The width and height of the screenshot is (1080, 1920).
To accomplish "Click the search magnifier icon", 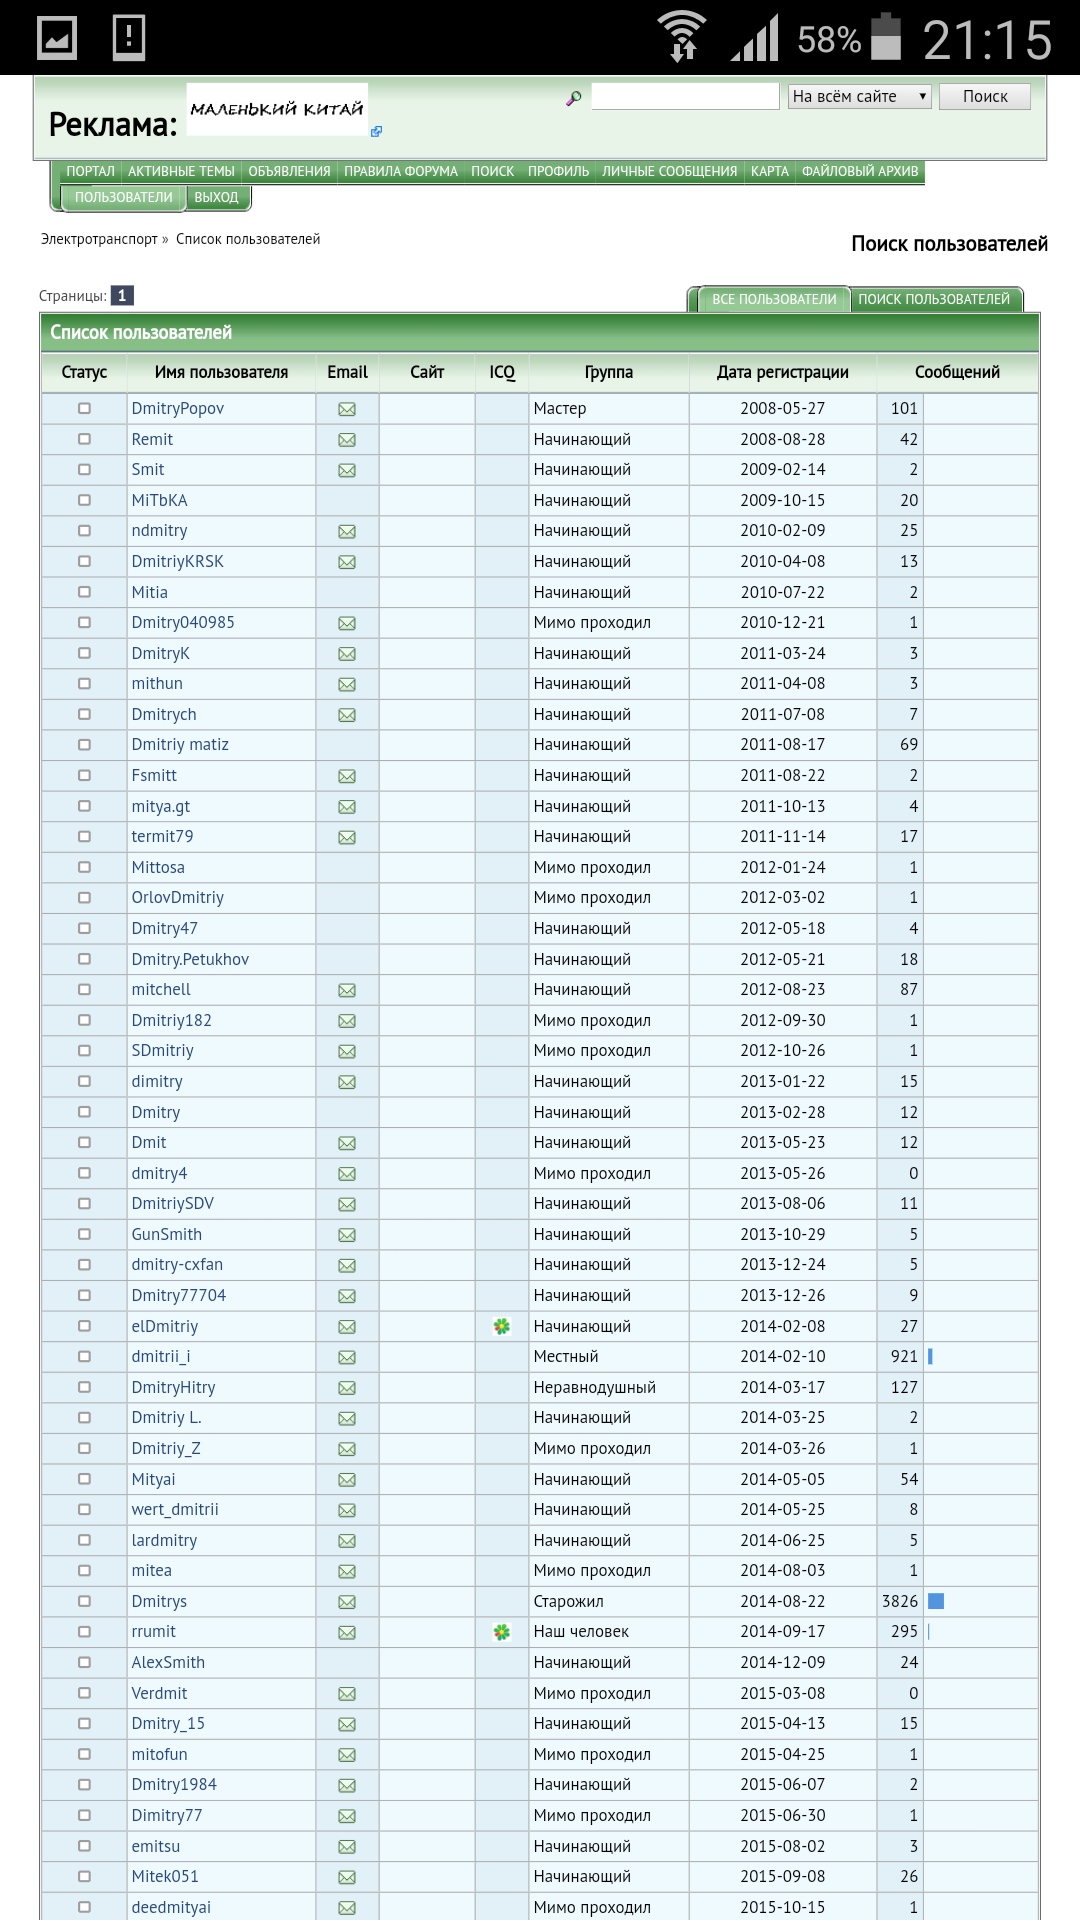I will [x=574, y=98].
